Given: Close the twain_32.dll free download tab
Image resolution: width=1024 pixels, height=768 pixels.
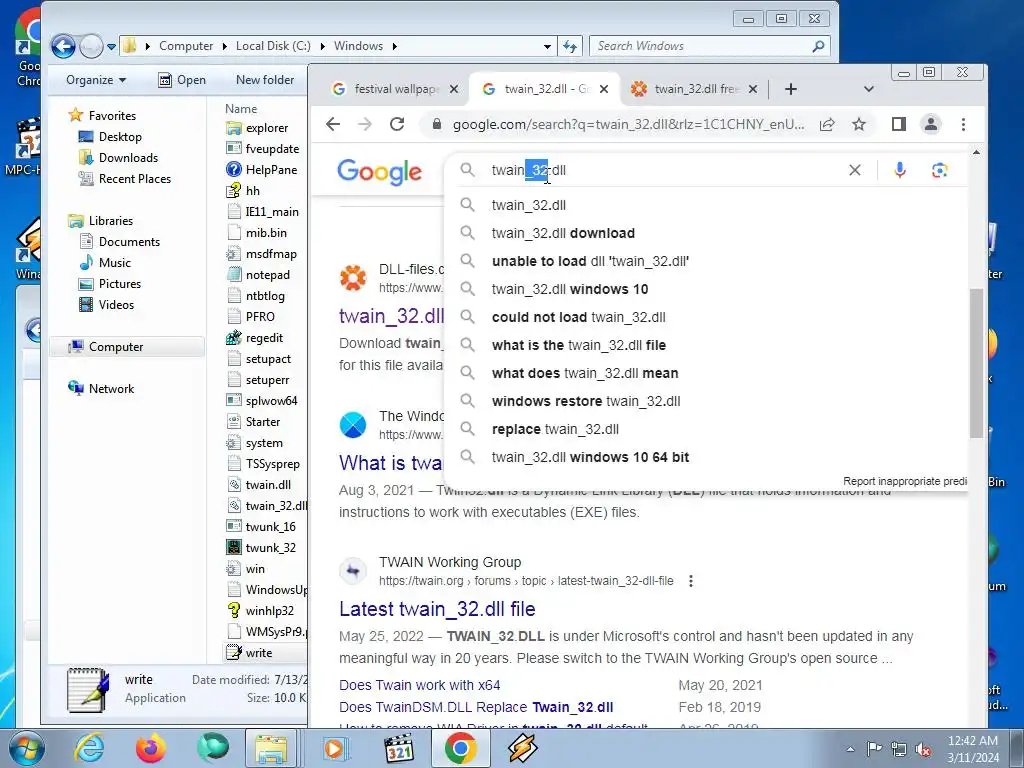Looking at the screenshot, I should point(753,89).
